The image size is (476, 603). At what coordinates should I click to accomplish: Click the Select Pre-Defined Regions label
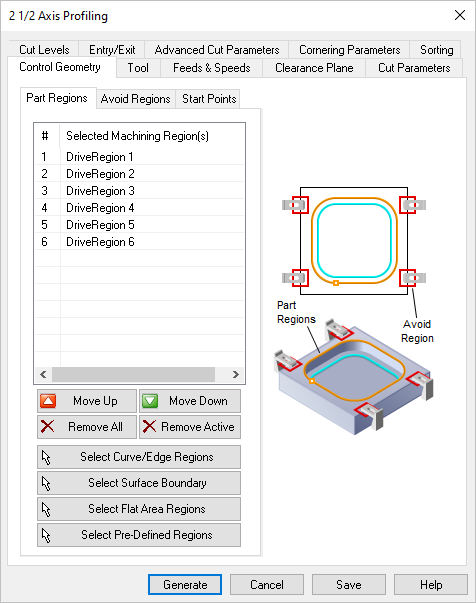coord(146,535)
